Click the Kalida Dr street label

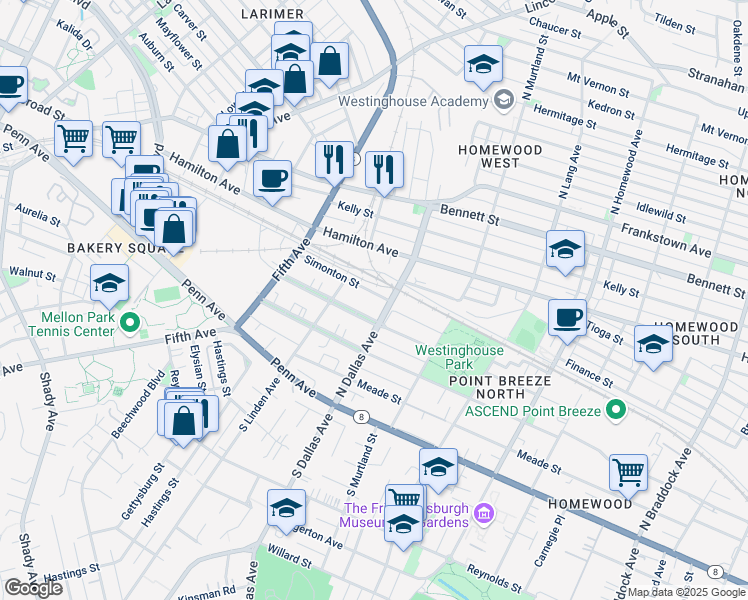click(x=74, y=35)
